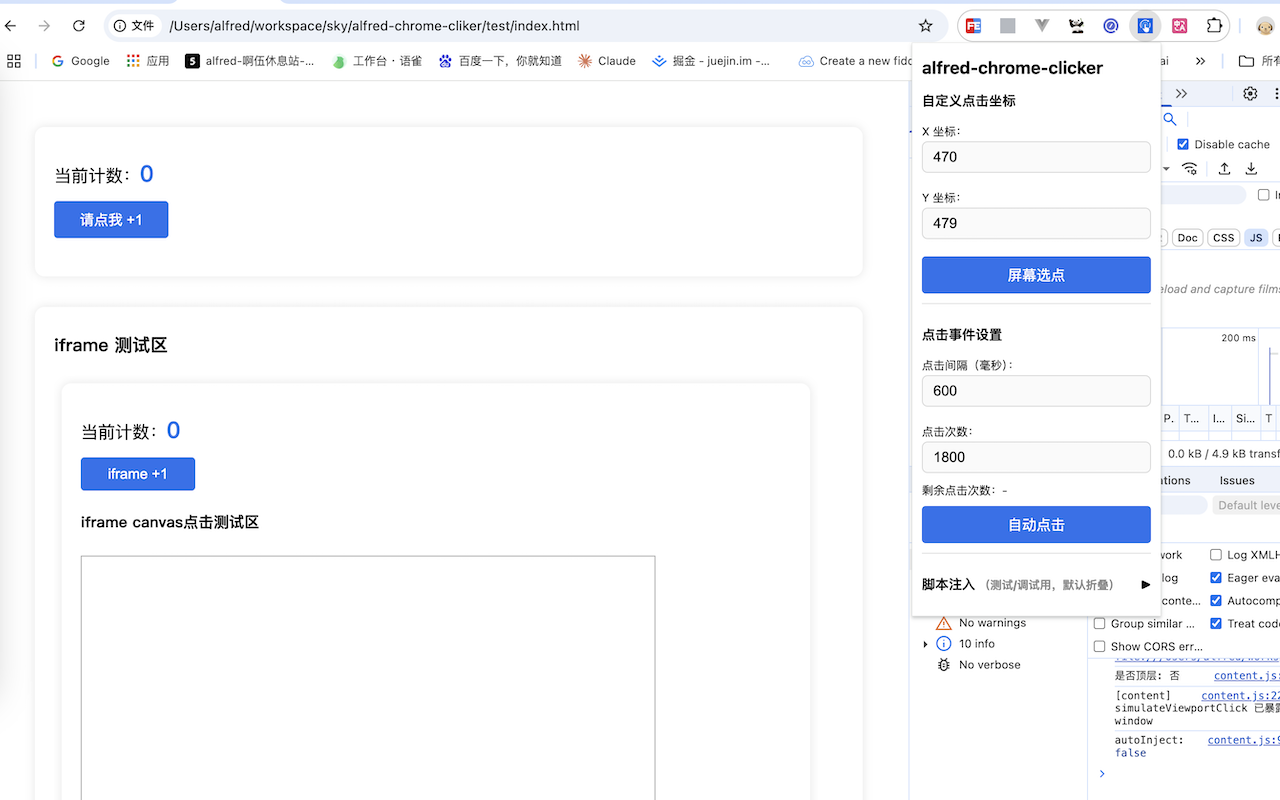
Task: Open the Chrome extensions puzzle icon
Action: [x=1214, y=26]
